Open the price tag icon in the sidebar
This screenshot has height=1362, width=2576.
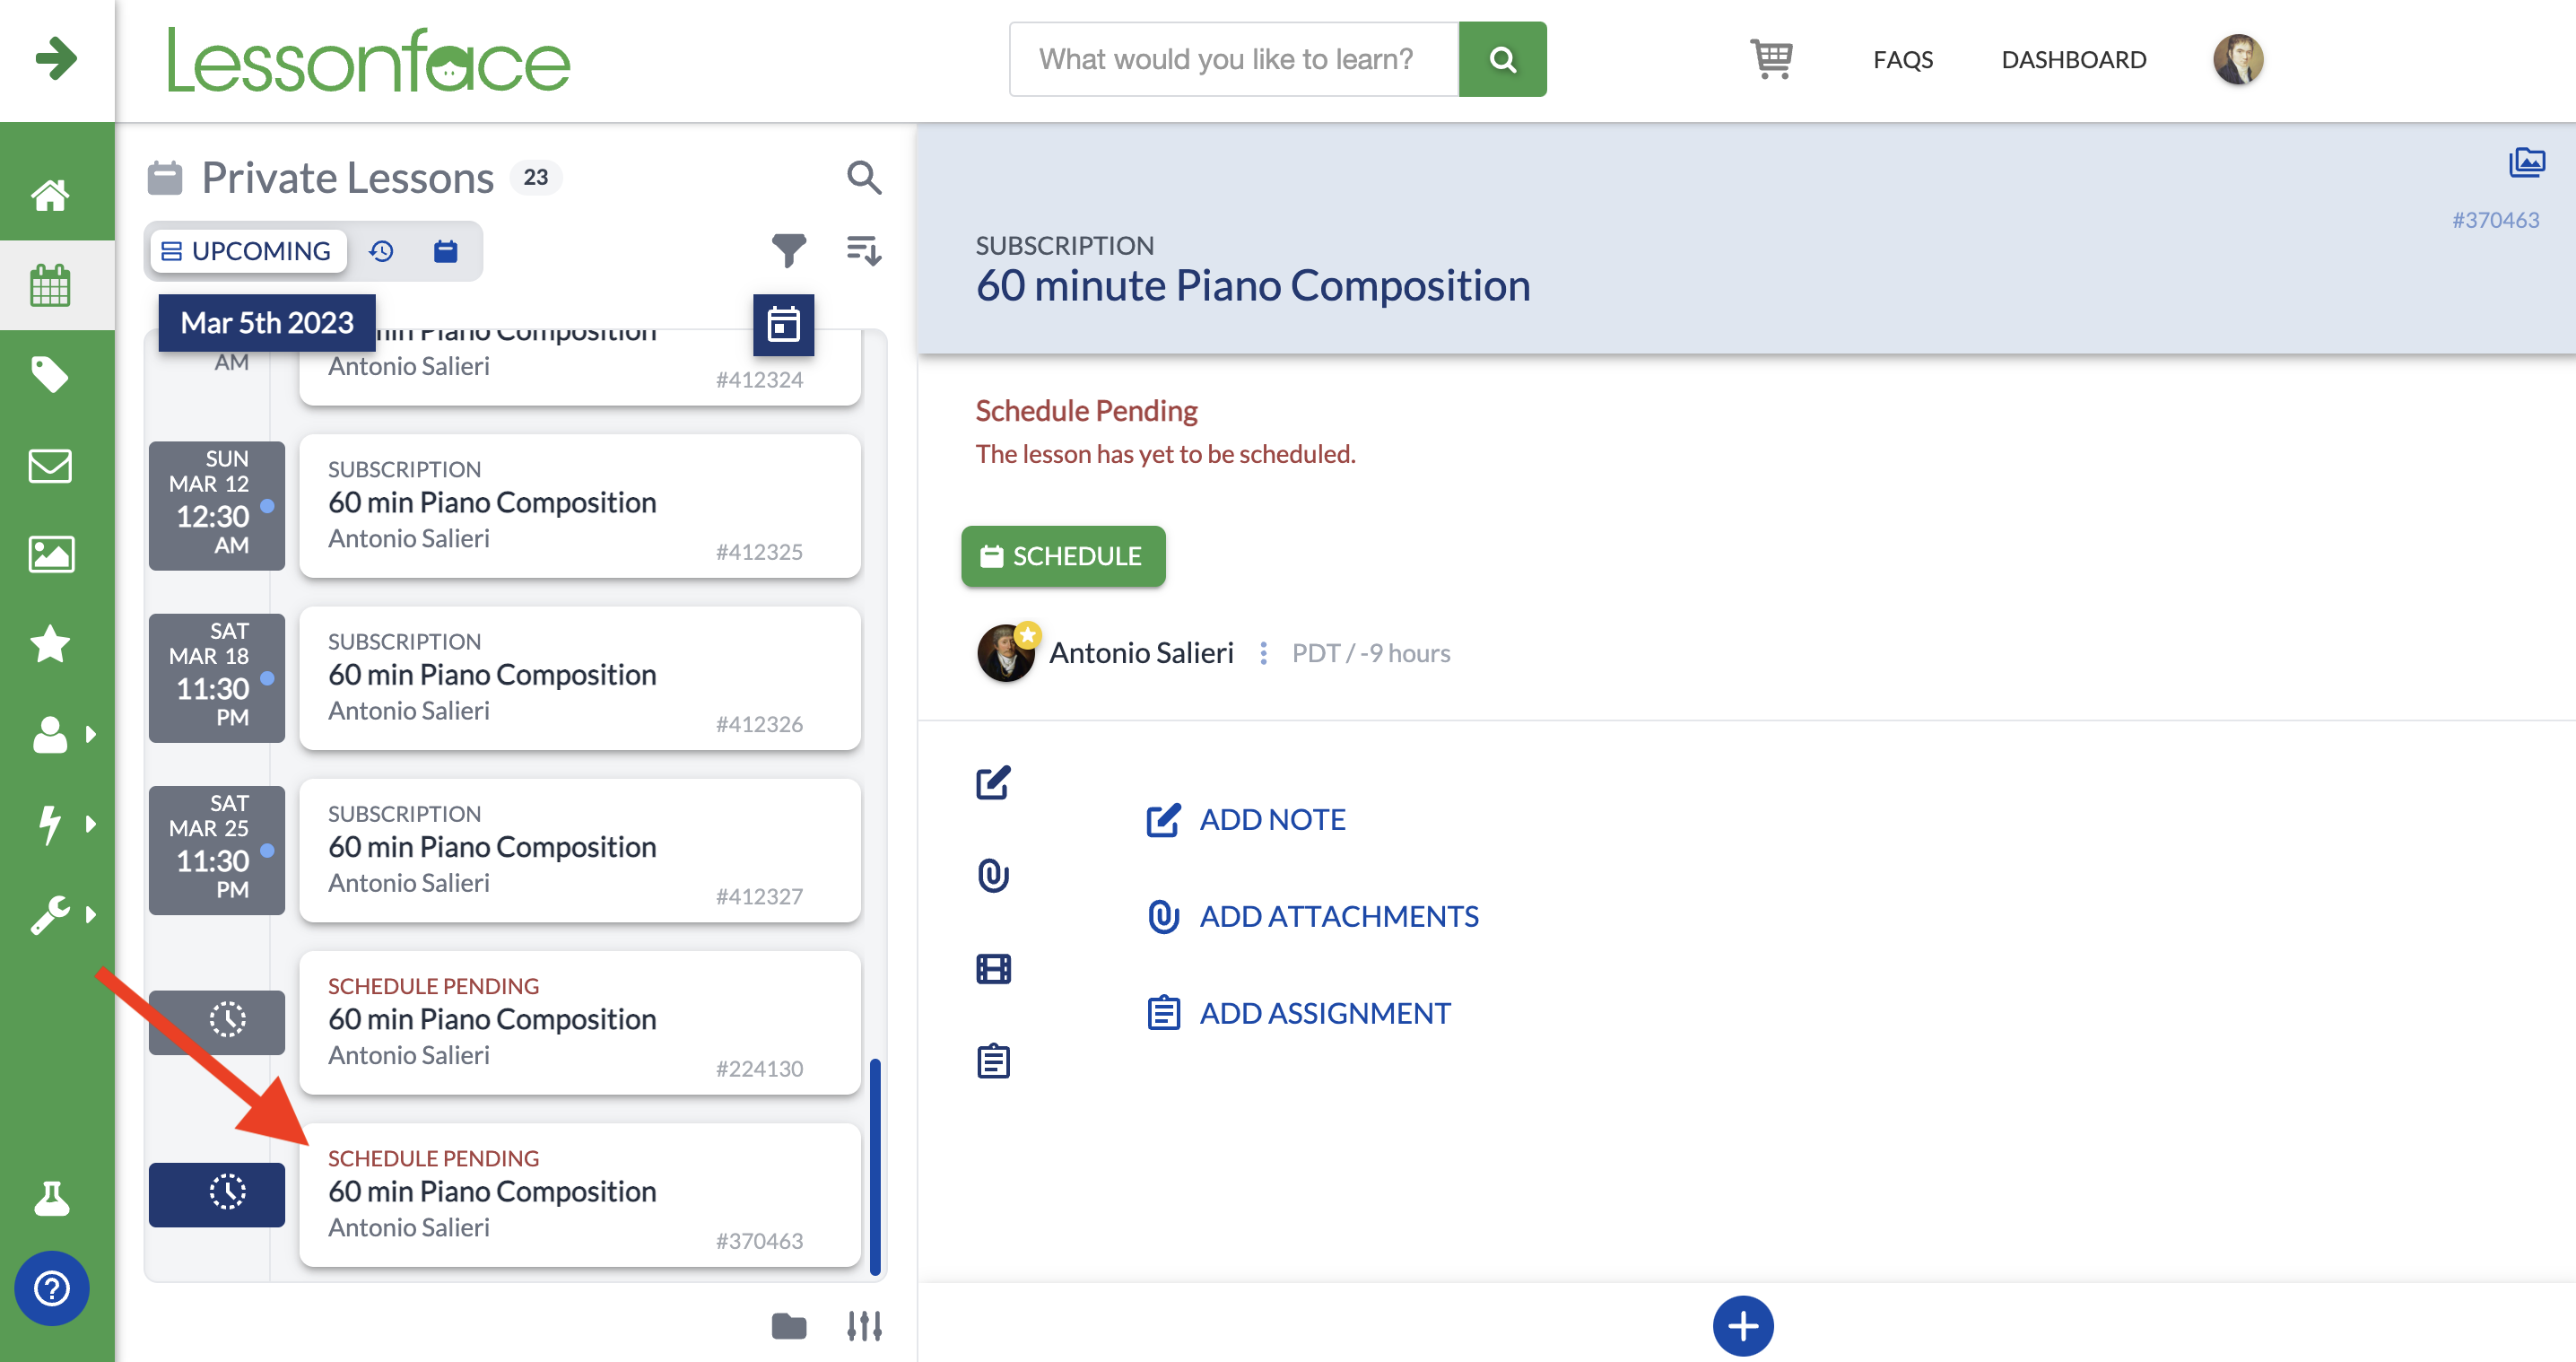coord(50,375)
